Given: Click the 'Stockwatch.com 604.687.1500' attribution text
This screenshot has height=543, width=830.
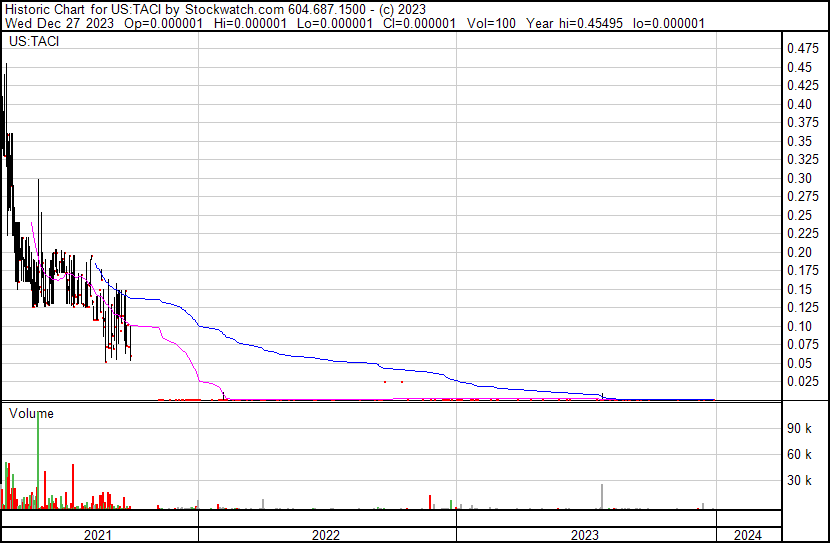Looking at the screenshot, I should [275, 9].
